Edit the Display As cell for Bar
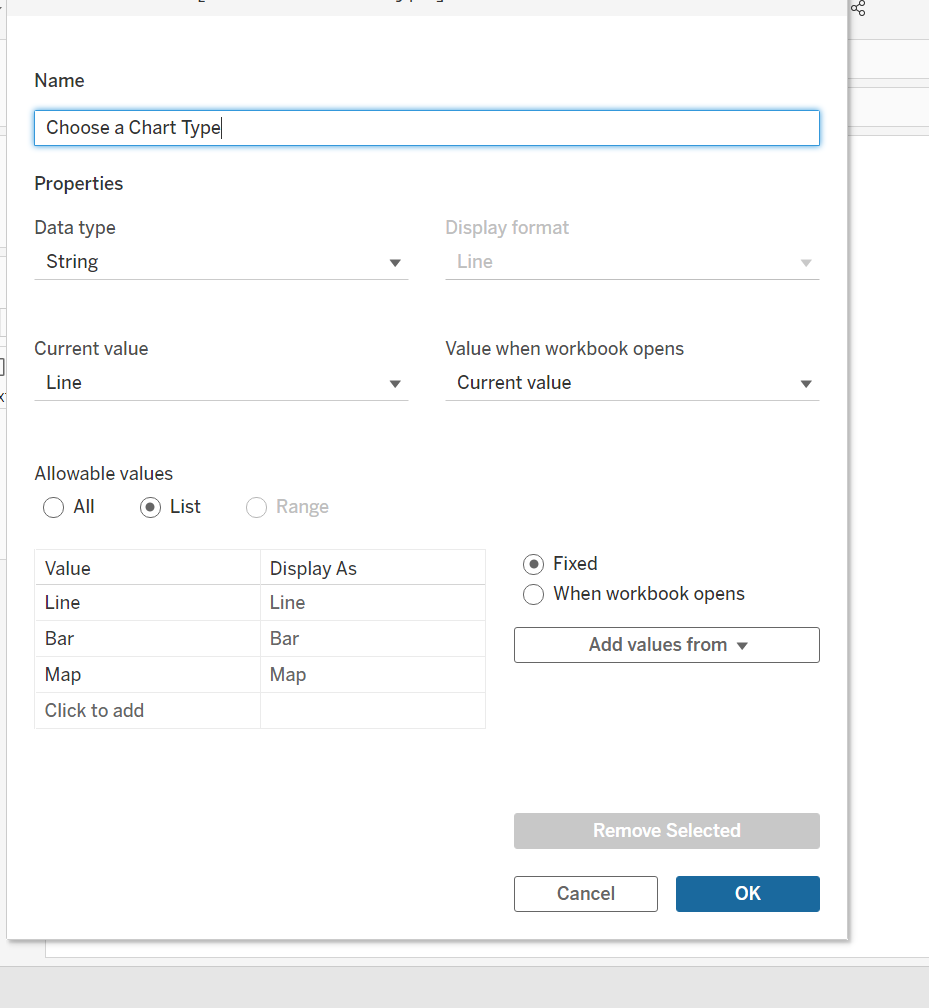The height and width of the screenshot is (1008, 929). (x=372, y=639)
